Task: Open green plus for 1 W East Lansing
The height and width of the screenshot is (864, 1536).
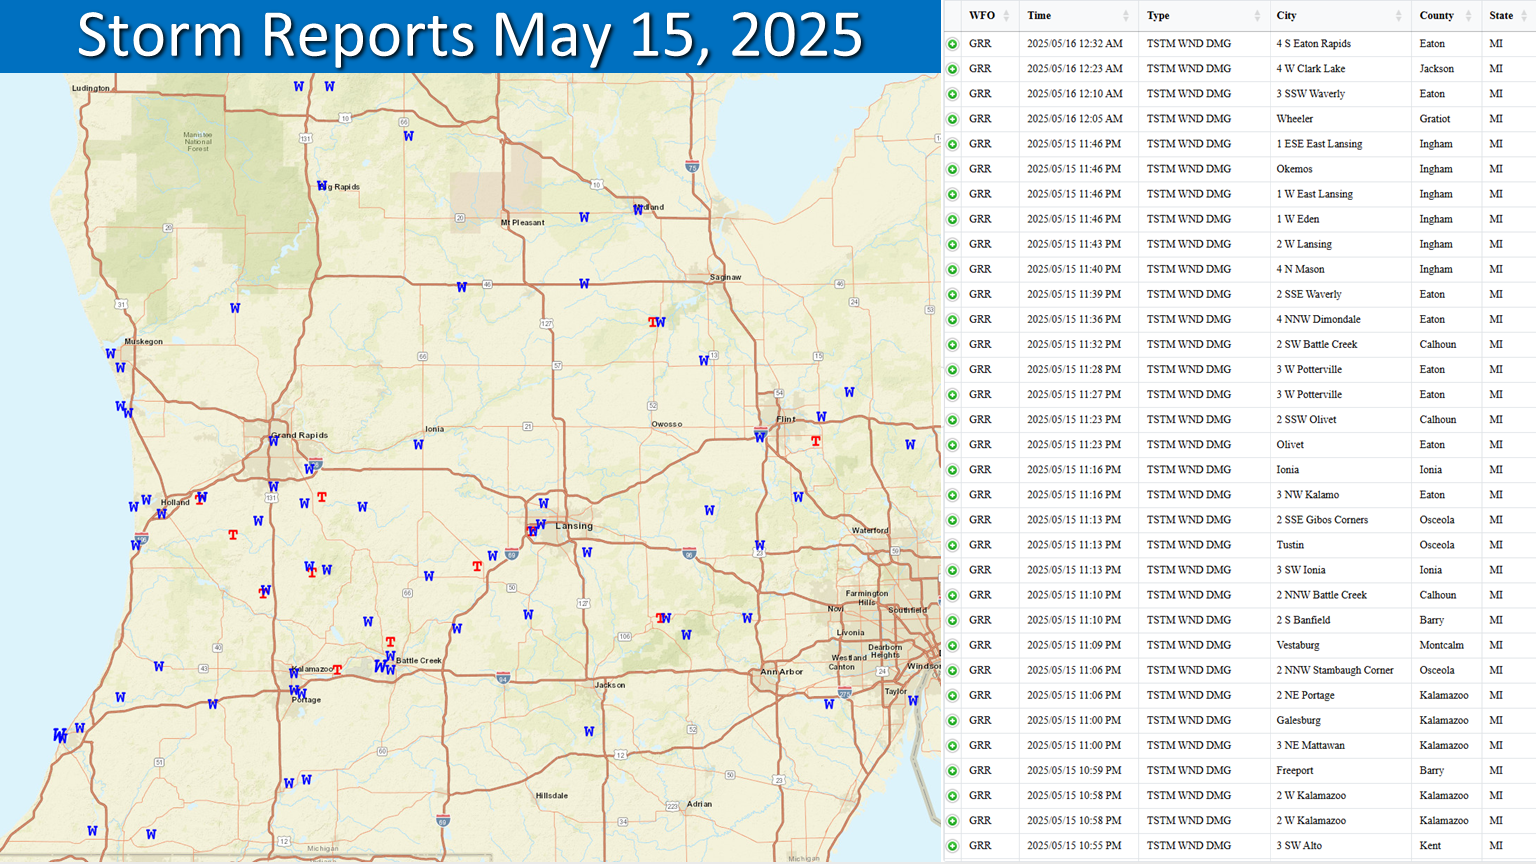Action: (952, 194)
